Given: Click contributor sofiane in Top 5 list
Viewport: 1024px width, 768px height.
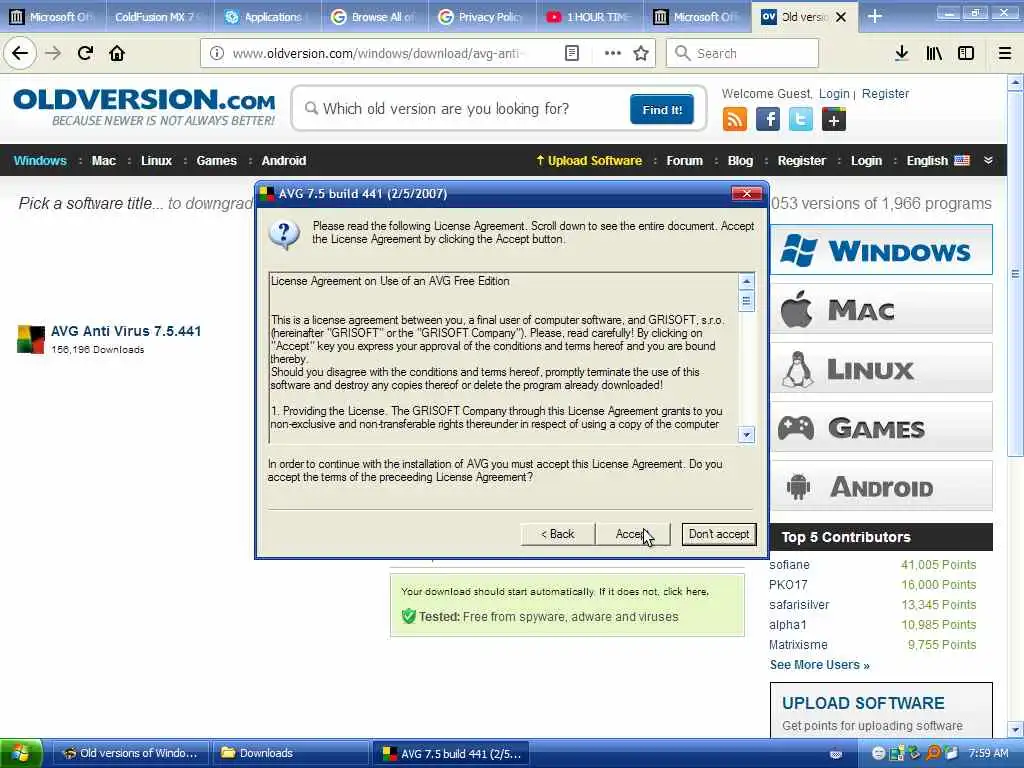Looking at the screenshot, I should (789, 565).
